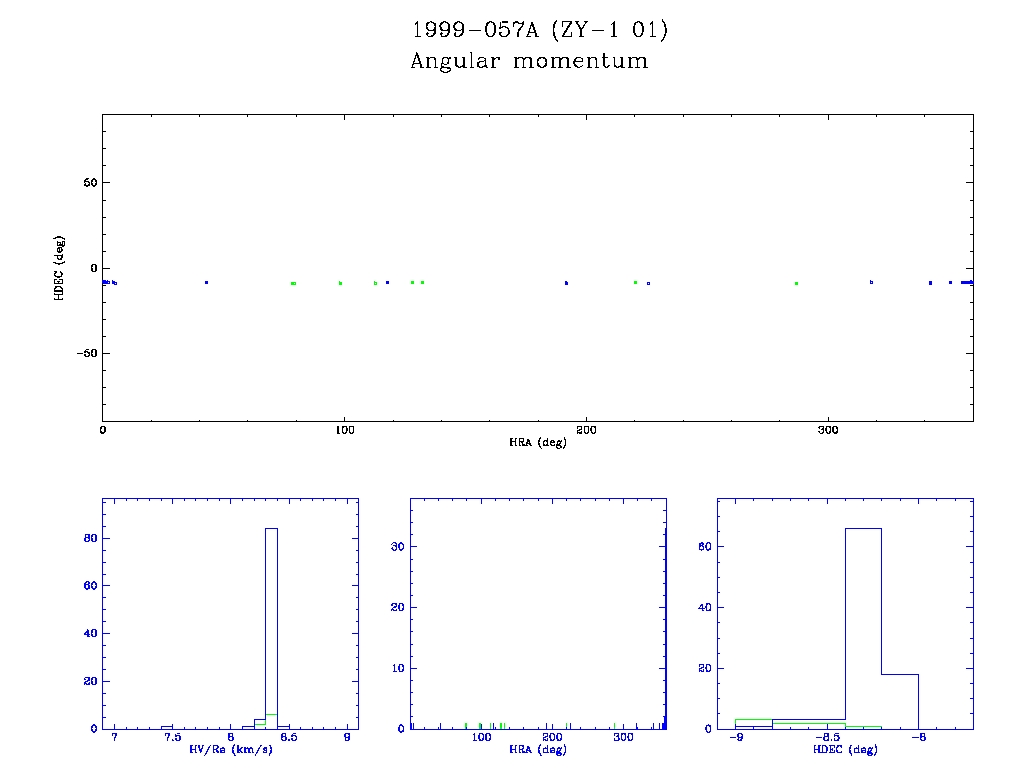
Task: Click the "HRA (deg)" label under the middle histogram
Action: pyautogui.click(x=538, y=749)
